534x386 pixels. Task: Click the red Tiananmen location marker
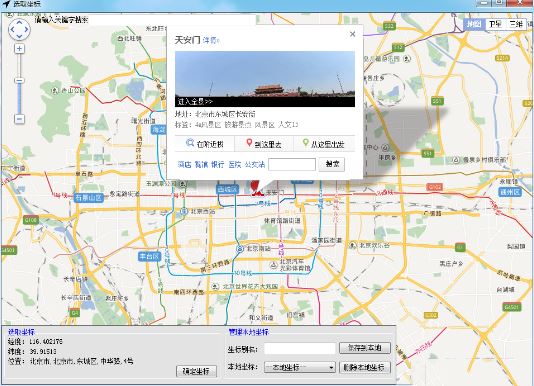point(257,188)
